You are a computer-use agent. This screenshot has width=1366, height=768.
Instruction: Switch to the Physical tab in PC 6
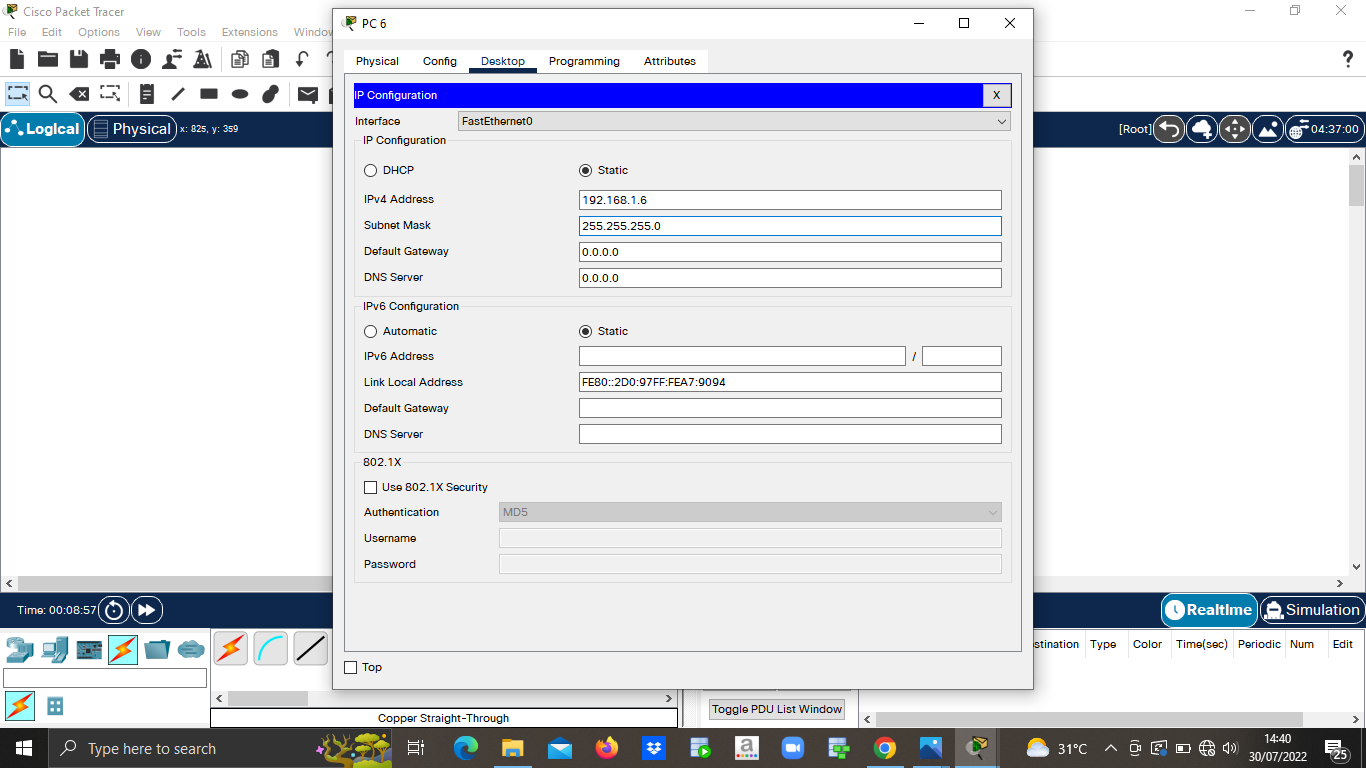click(x=377, y=61)
